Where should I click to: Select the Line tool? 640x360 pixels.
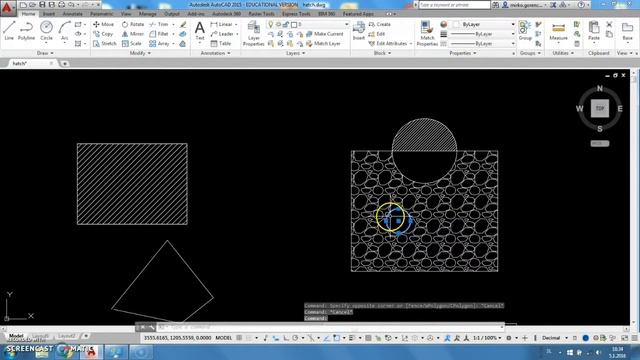click(9, 31)
